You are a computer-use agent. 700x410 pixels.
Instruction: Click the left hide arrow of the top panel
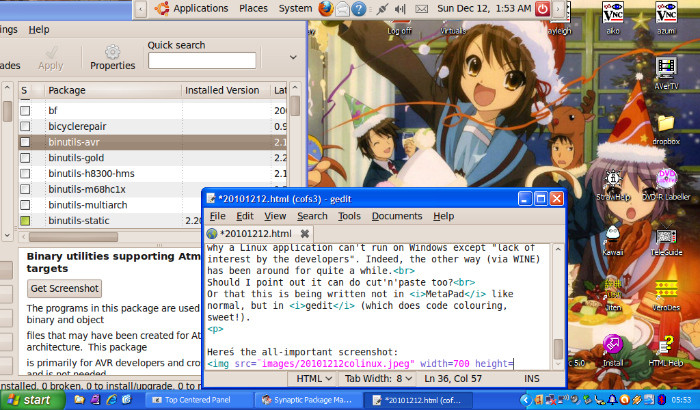[141, 8]
